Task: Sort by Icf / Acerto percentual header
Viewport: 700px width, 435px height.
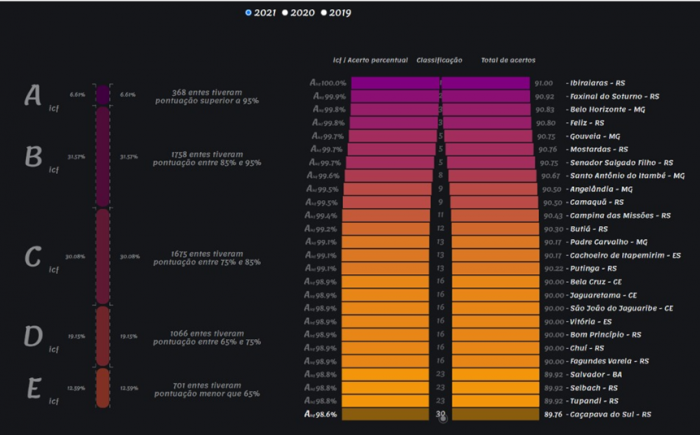Action: [370, 60]
